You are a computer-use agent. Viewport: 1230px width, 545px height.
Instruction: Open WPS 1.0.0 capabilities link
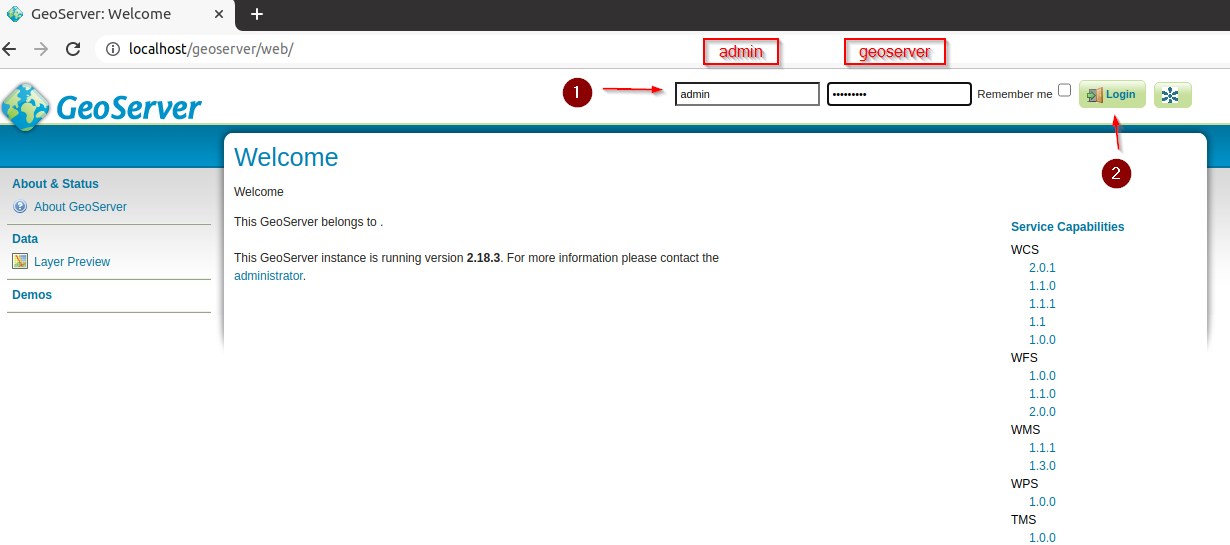1042,502
